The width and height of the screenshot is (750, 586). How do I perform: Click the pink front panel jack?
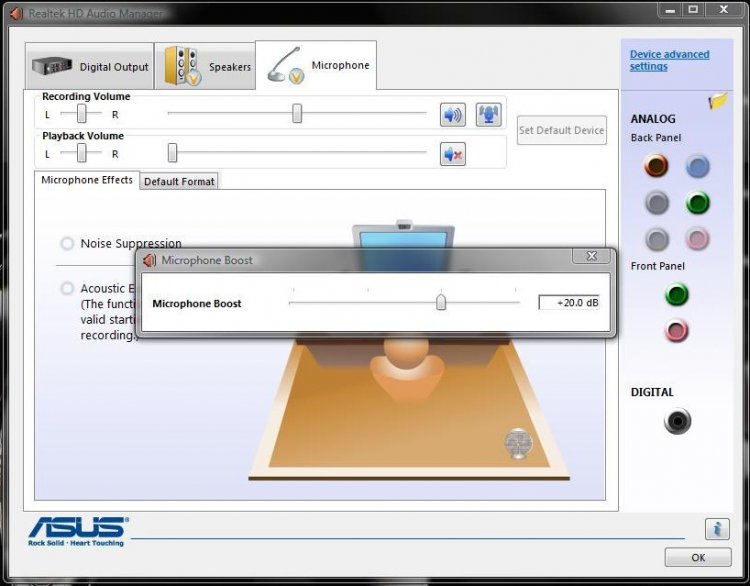(676, 330)
